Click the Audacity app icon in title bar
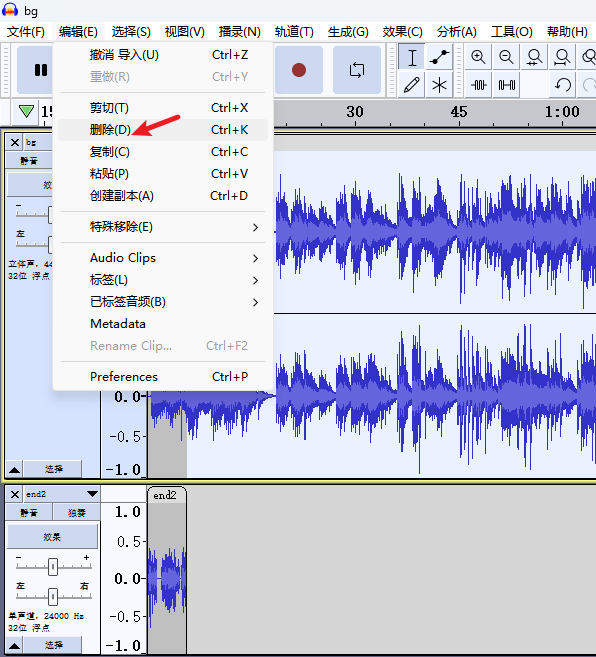Image resolution: width=596 pixels, height=657 pixels. click(x=10, y=10)
